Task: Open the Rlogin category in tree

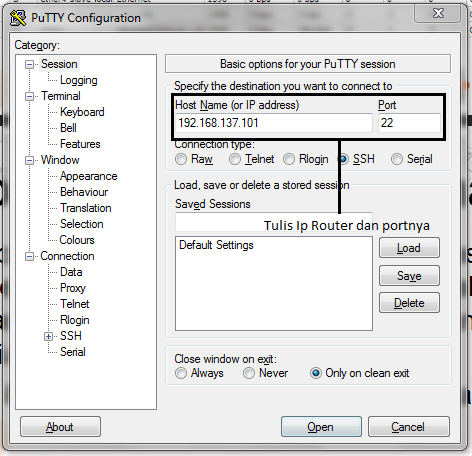Action: click(75, 320)
